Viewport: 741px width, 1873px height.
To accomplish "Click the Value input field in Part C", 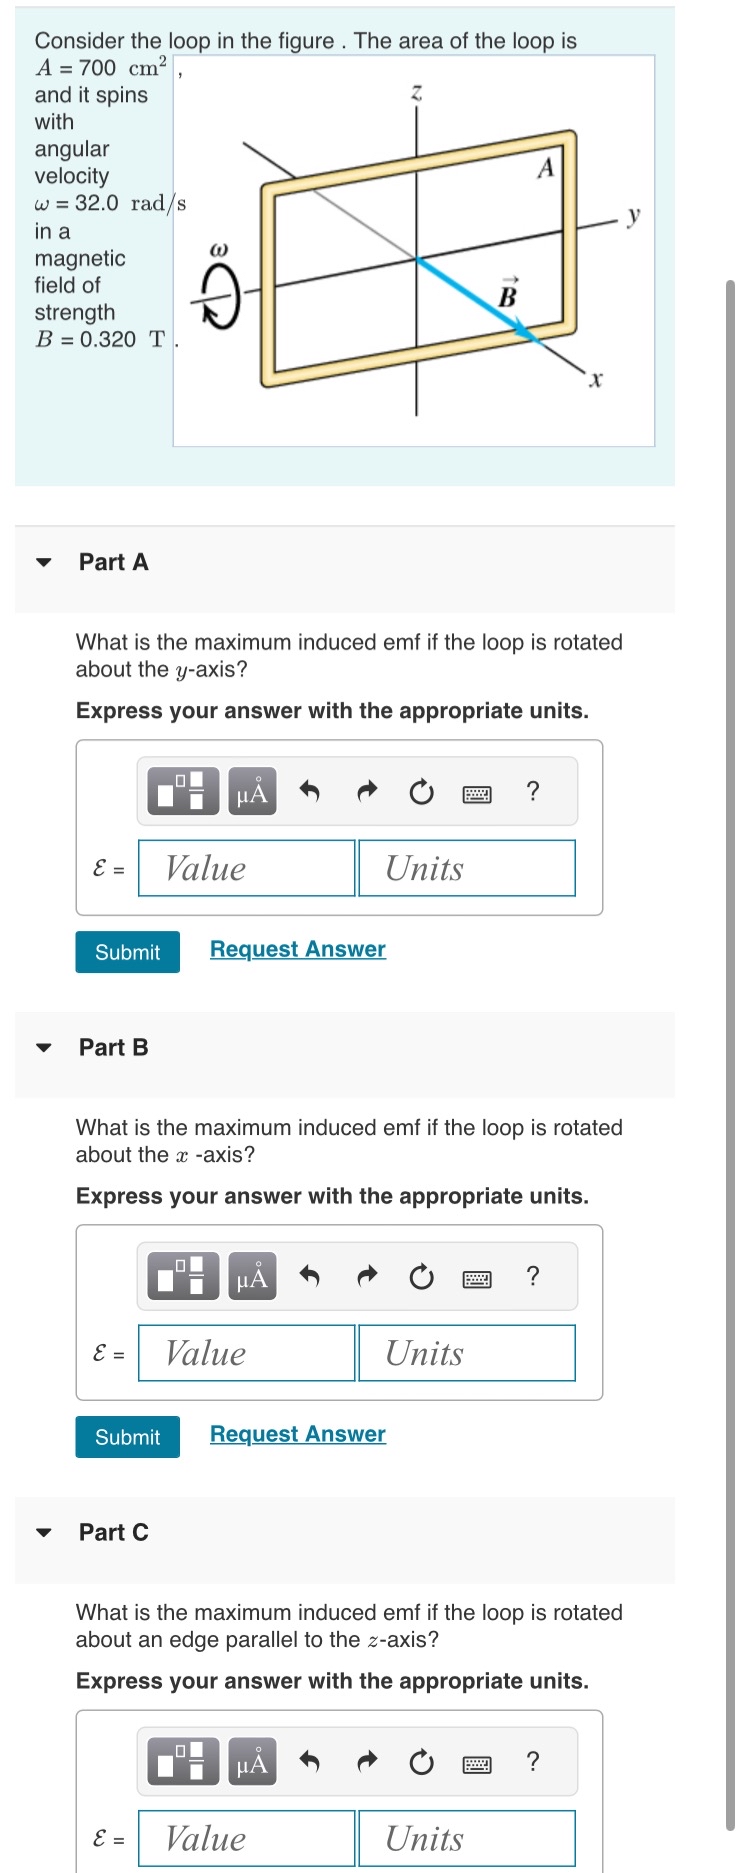I will (245, 1838).
